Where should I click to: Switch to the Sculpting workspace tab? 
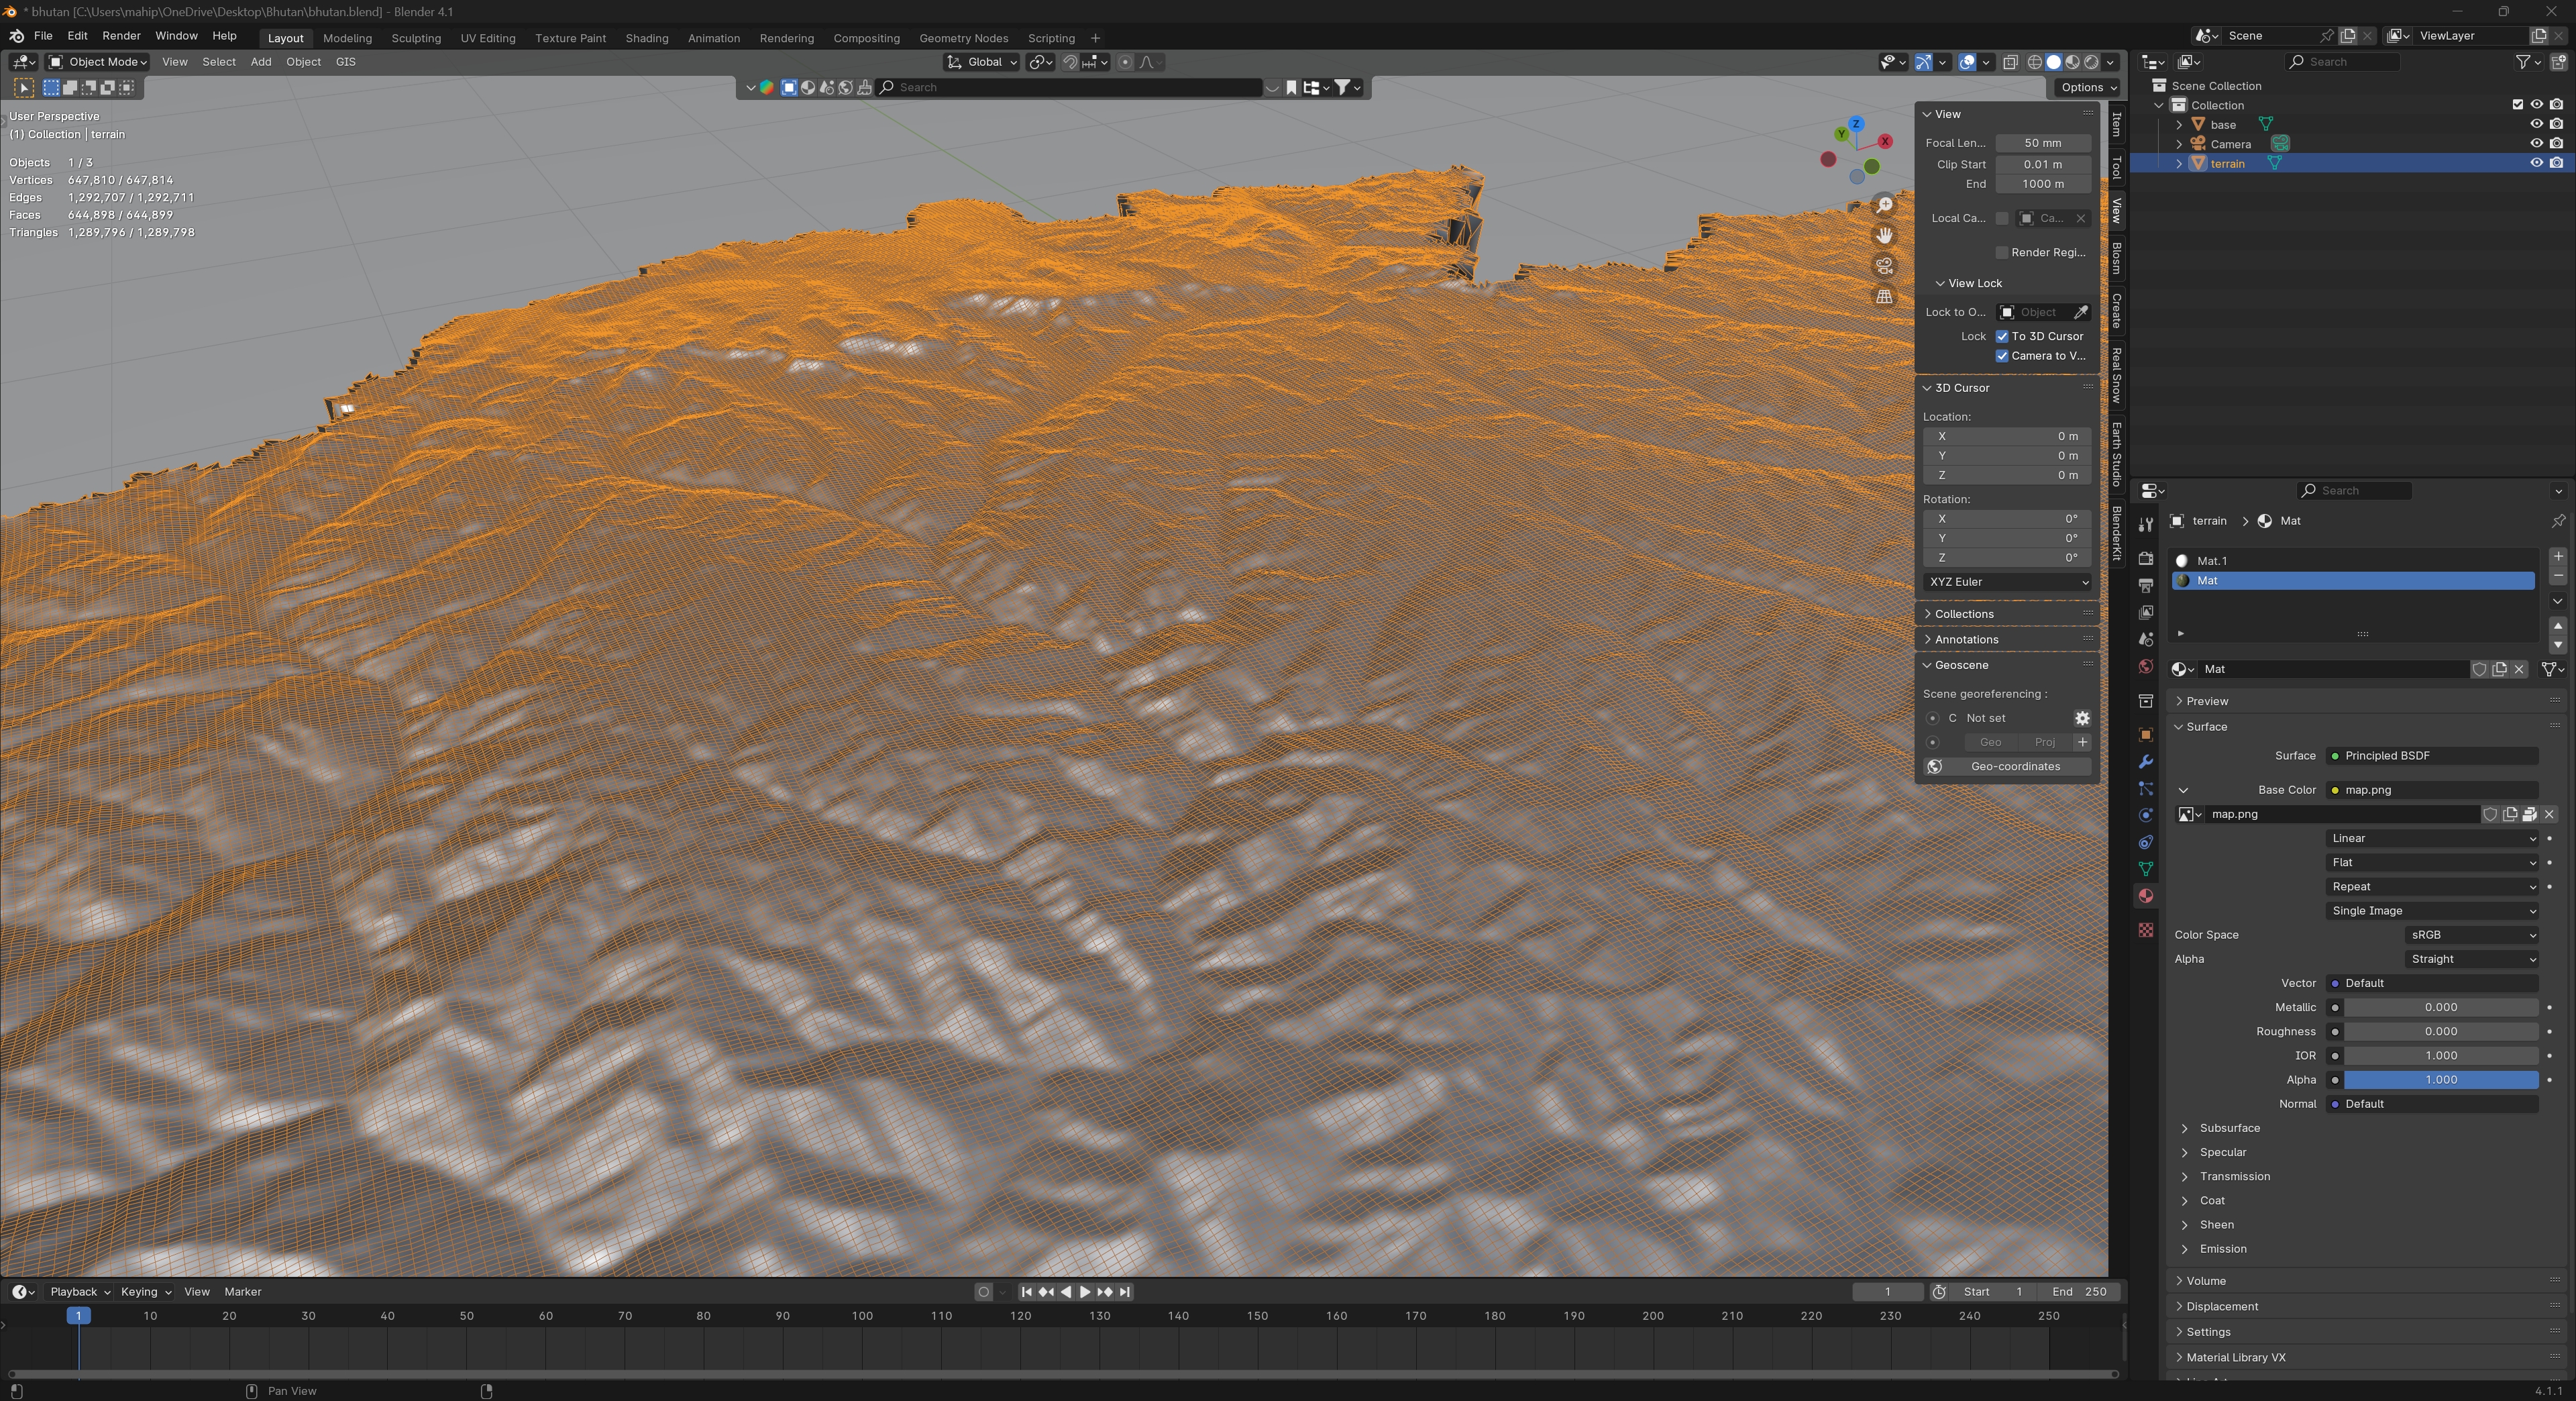coord(416,38)
